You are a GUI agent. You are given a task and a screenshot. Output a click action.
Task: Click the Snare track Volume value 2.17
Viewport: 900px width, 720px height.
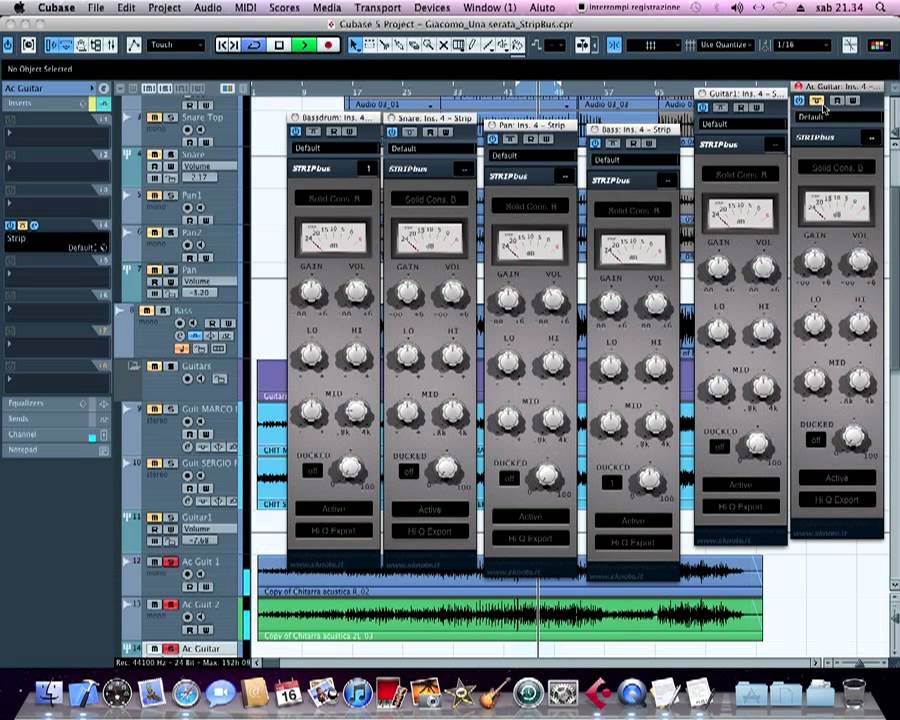pyautogui.click(x=200, y=177)
